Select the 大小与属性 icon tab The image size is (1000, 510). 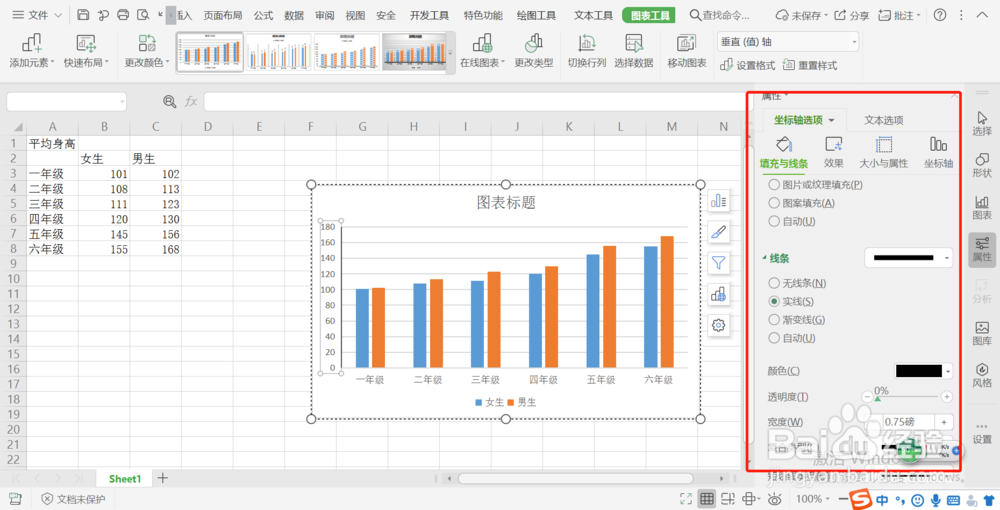point(883,152)
